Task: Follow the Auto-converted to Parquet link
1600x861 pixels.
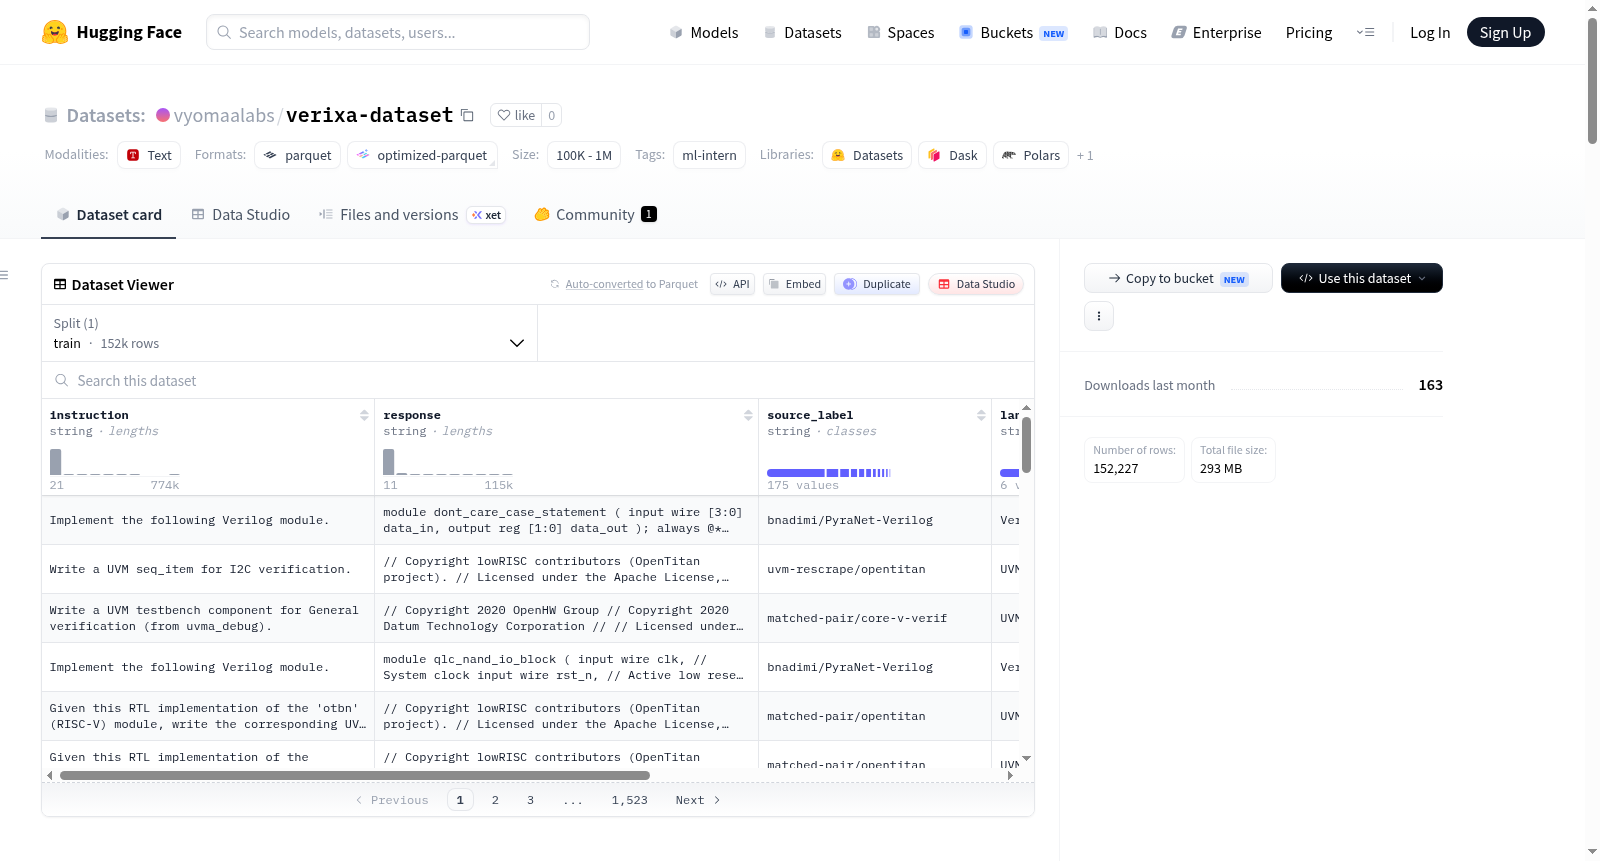Action: pyautogui.click(x=604, y=284)
